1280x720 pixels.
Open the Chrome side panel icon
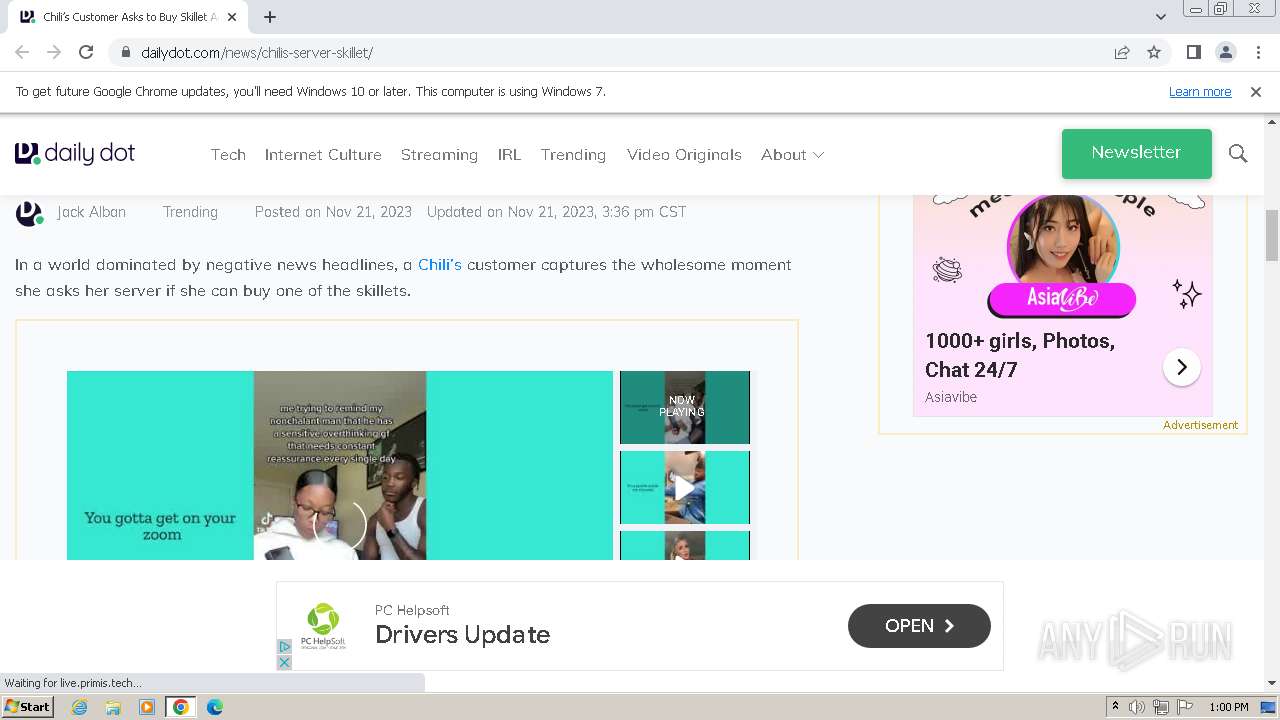click(1193, 52)
